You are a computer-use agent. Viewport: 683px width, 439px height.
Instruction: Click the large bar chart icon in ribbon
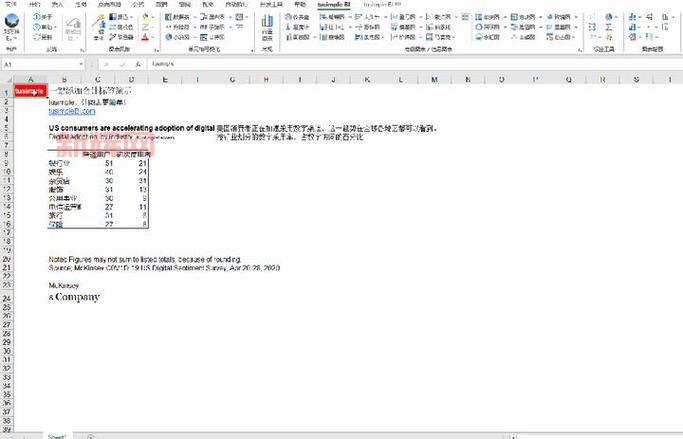click(266, 22)
